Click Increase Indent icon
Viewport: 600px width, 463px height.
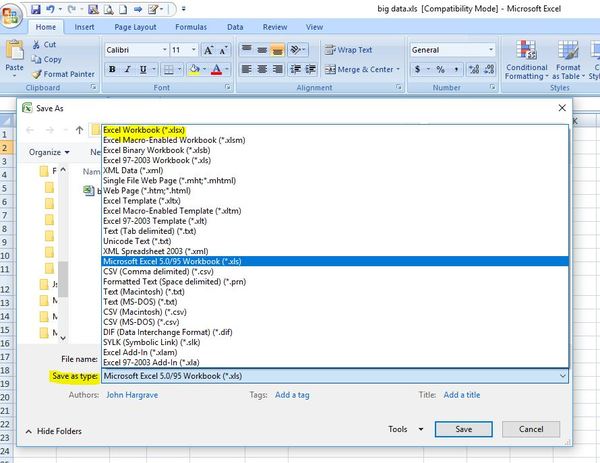coord(310,69)
